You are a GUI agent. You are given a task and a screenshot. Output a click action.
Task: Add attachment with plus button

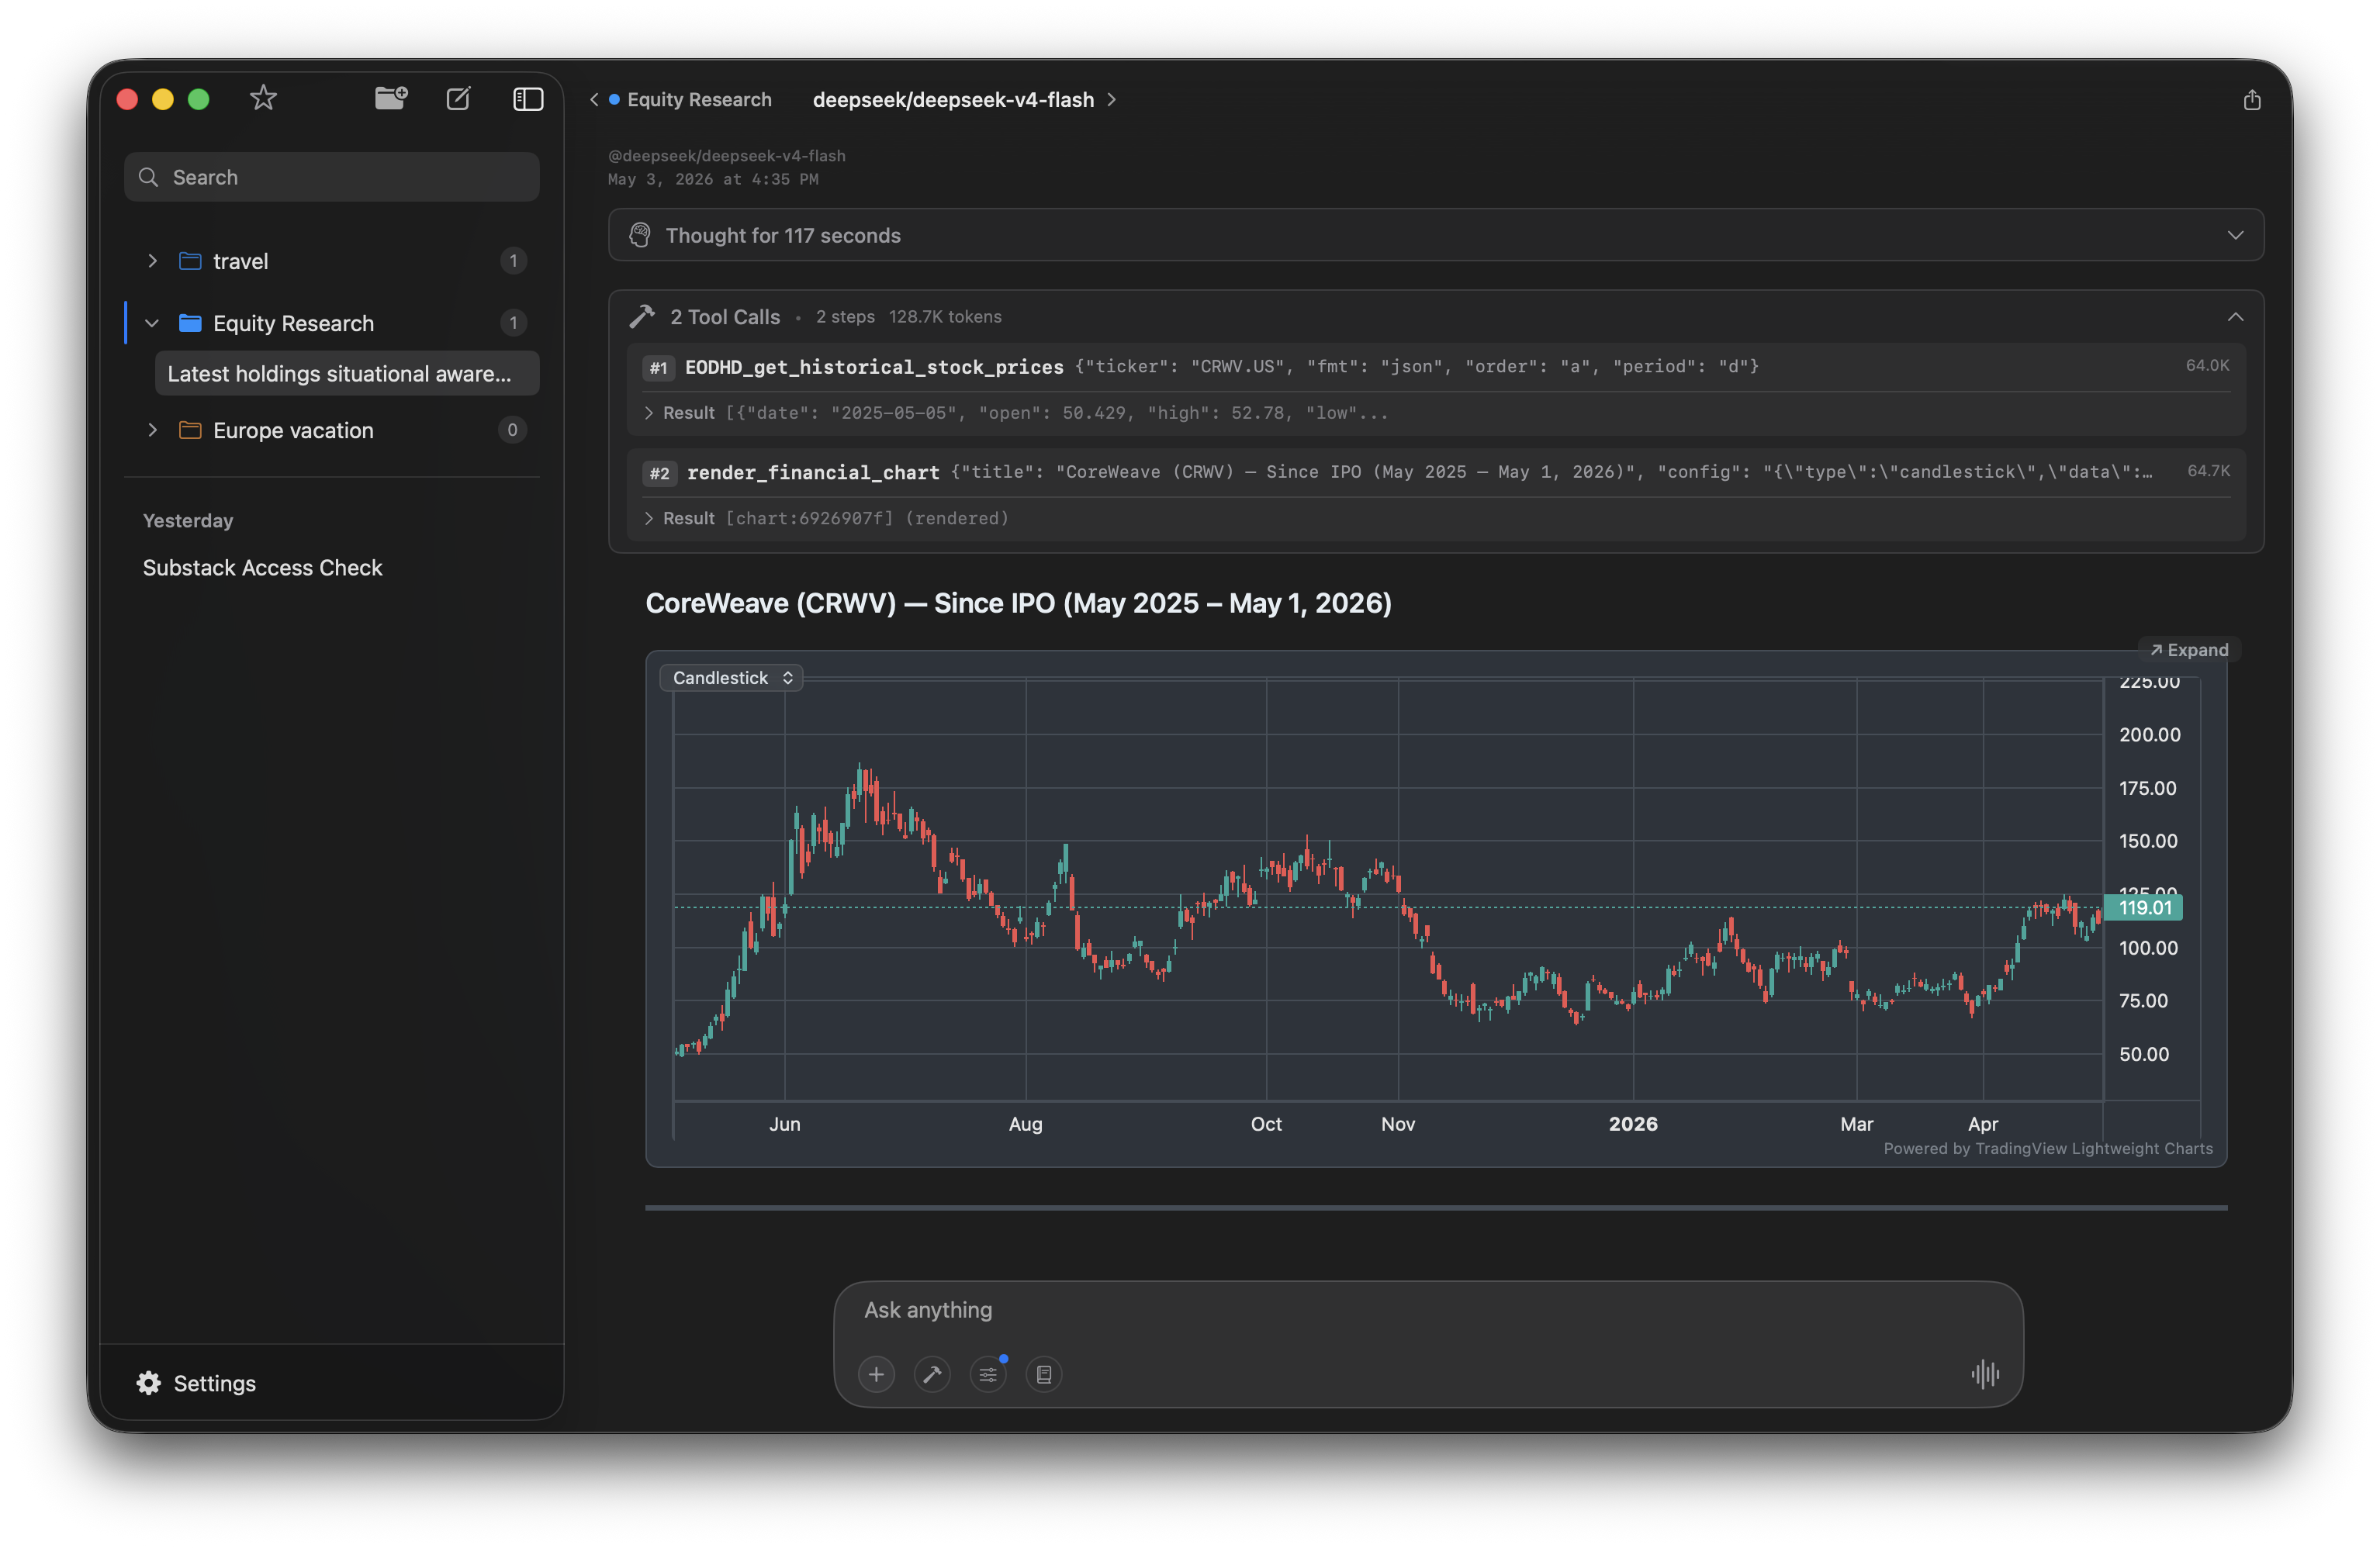point(876,1374)
